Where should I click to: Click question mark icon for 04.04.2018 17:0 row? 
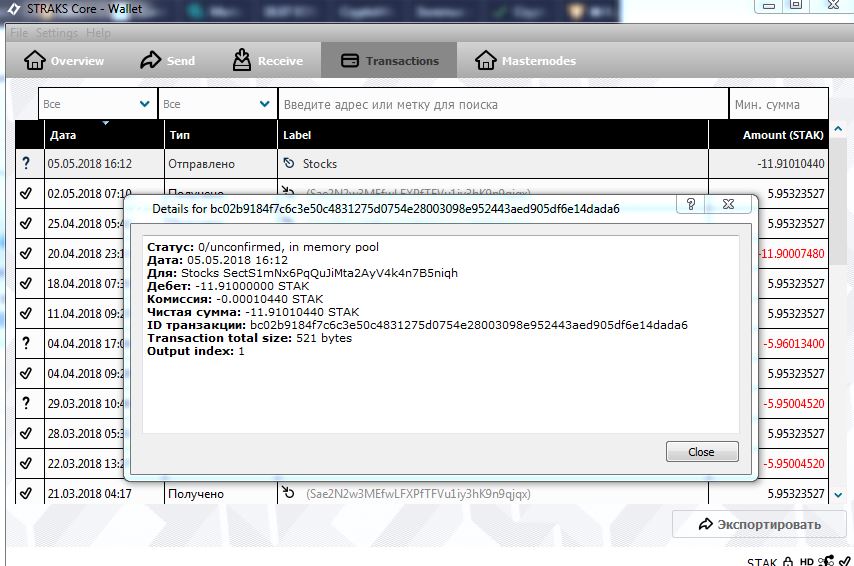(26, 343)
